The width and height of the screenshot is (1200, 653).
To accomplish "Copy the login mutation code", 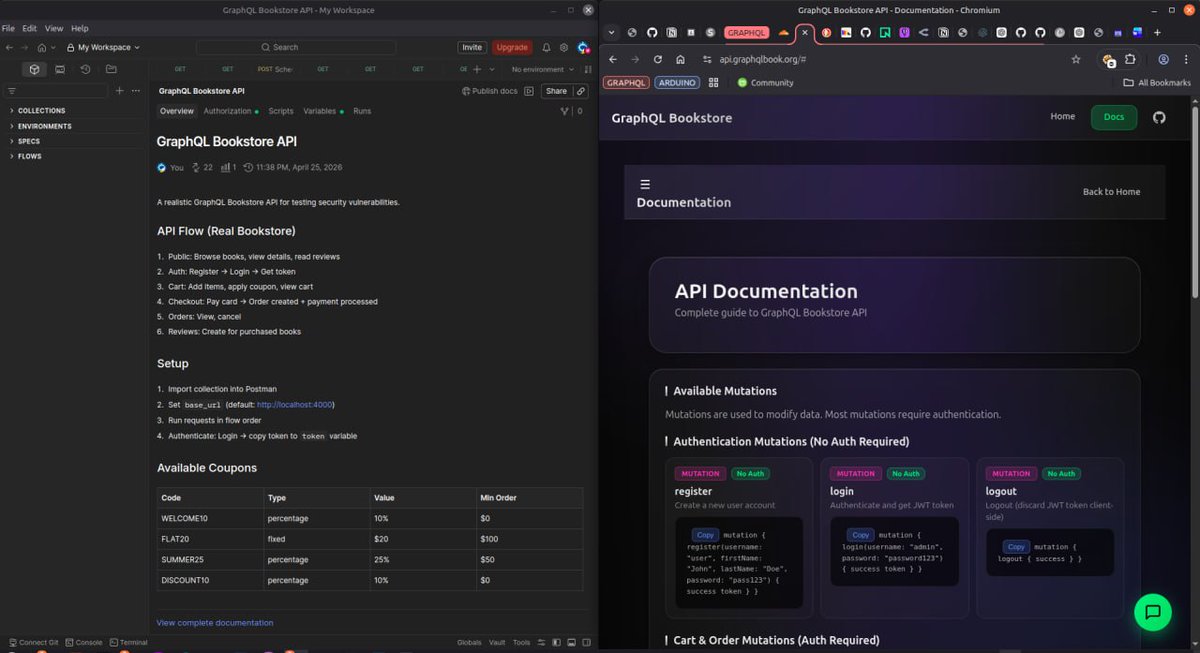I will (861, 535).
